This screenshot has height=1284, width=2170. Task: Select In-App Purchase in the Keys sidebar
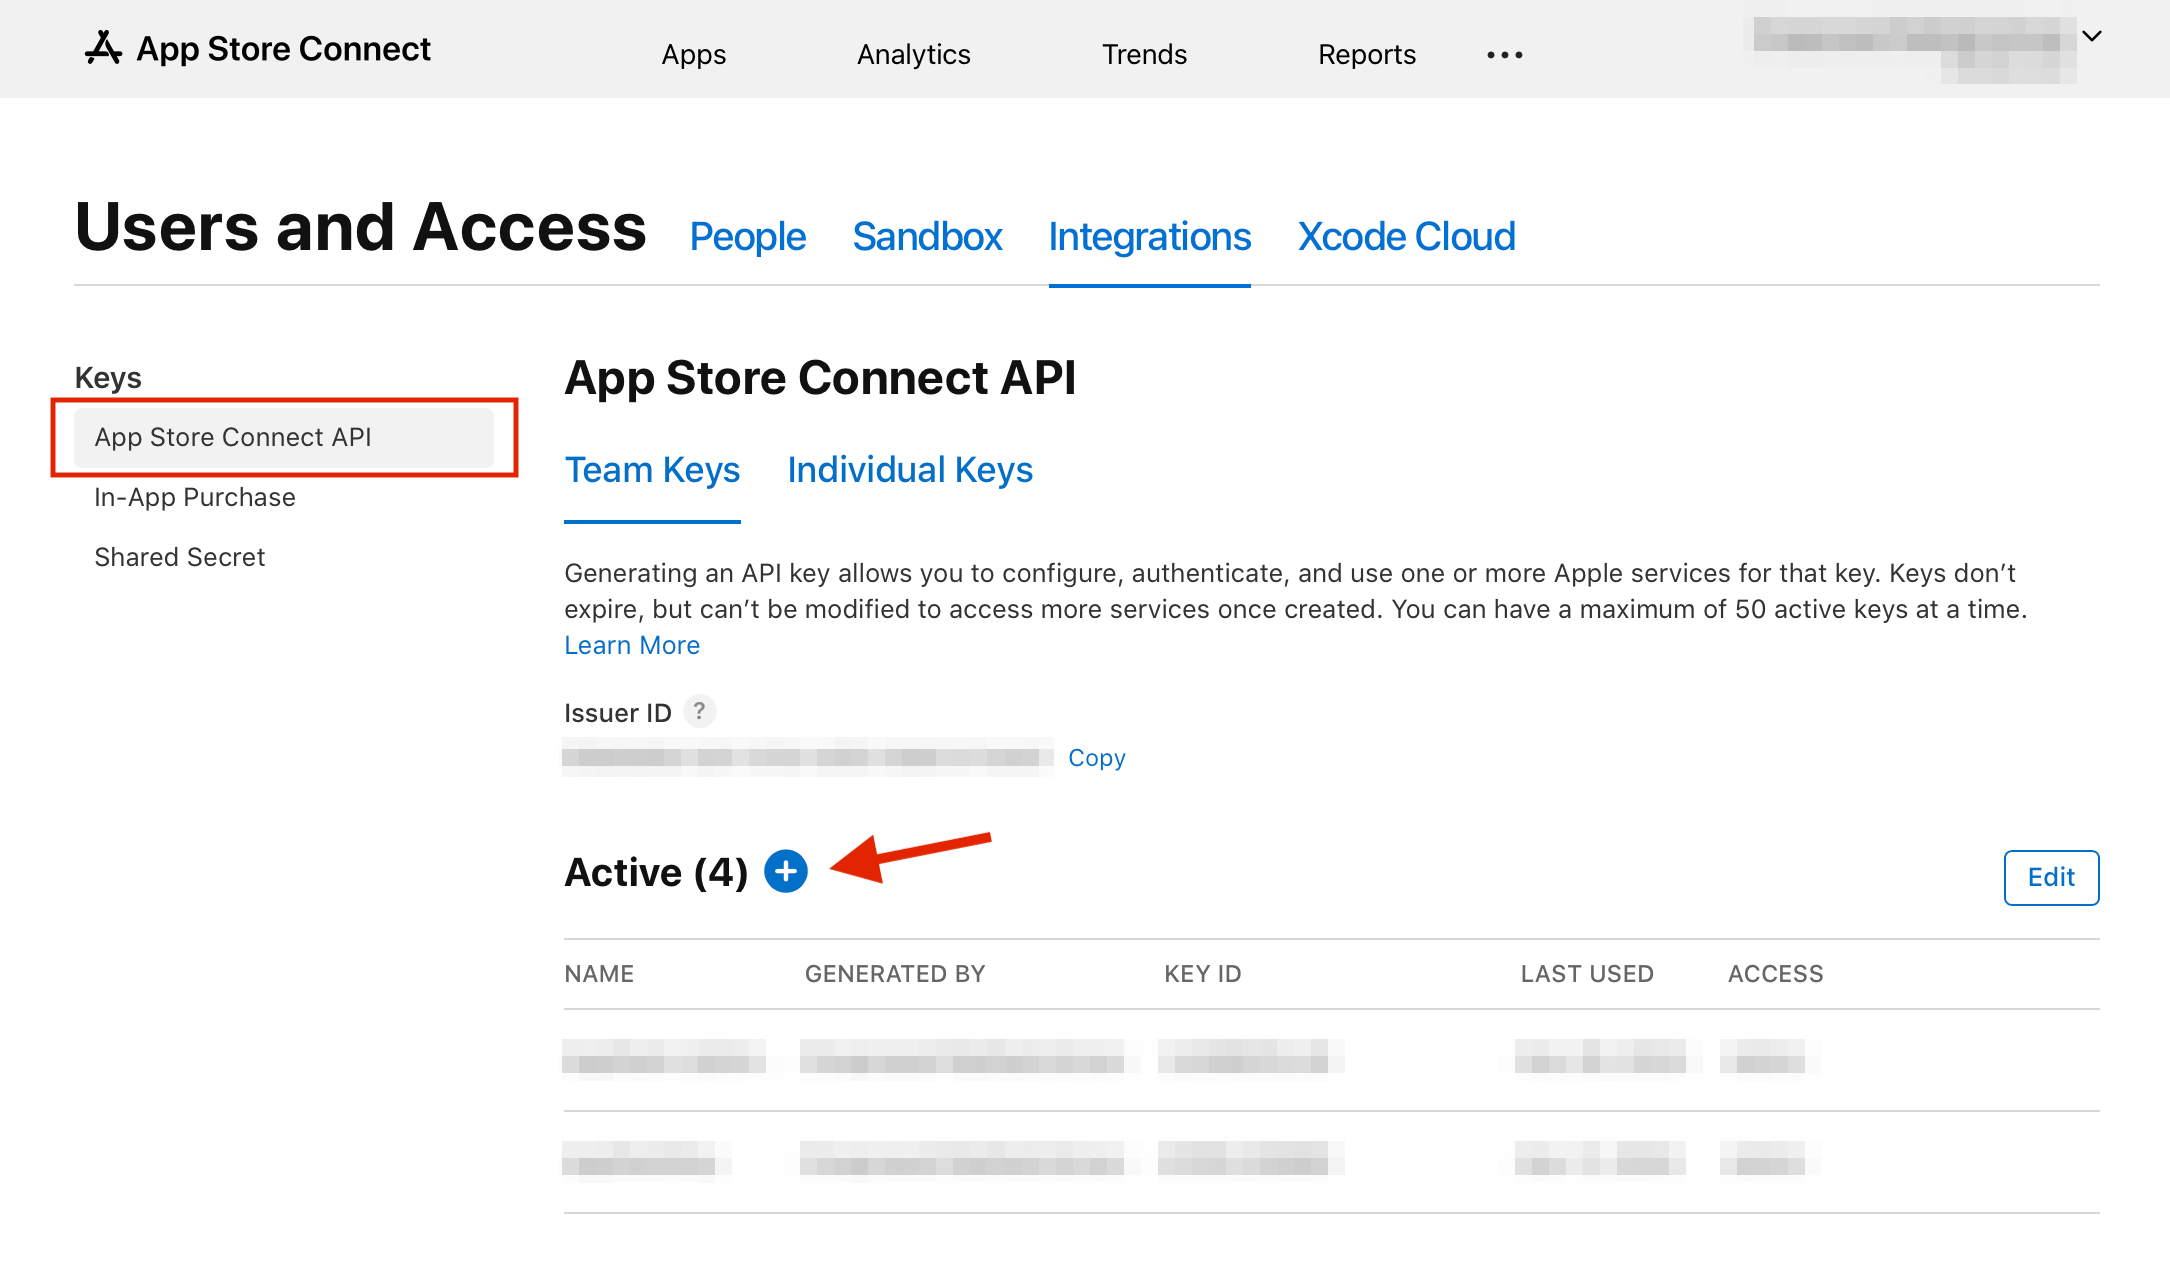[x=194, y=497]
